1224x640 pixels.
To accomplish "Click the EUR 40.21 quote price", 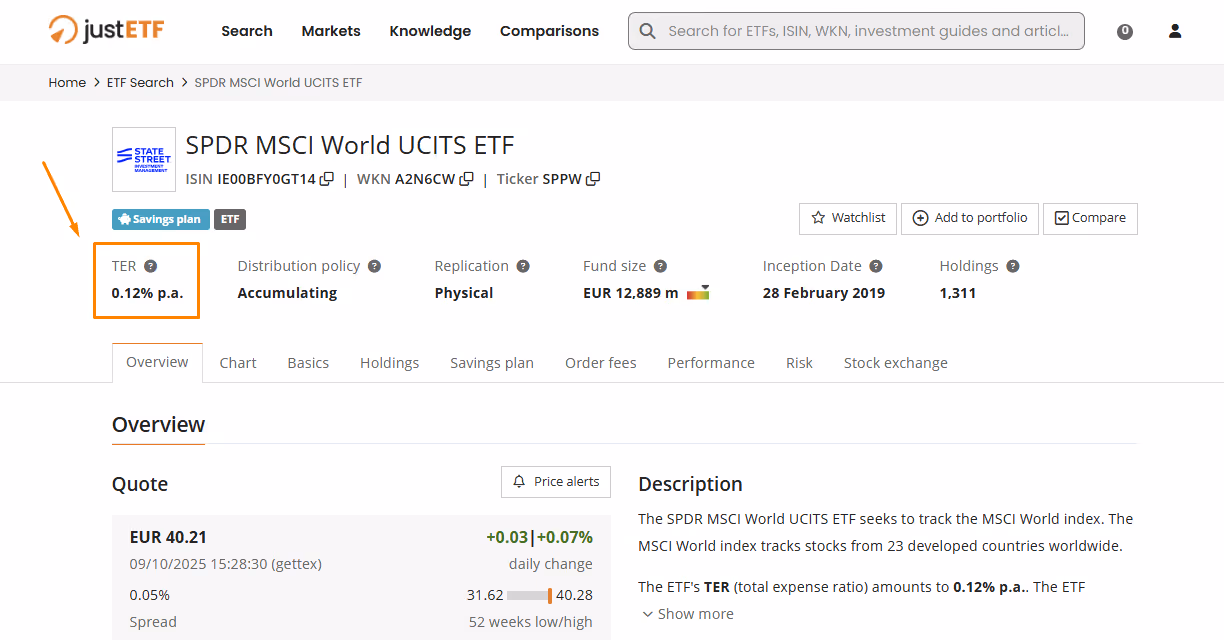I will point(168,537).
